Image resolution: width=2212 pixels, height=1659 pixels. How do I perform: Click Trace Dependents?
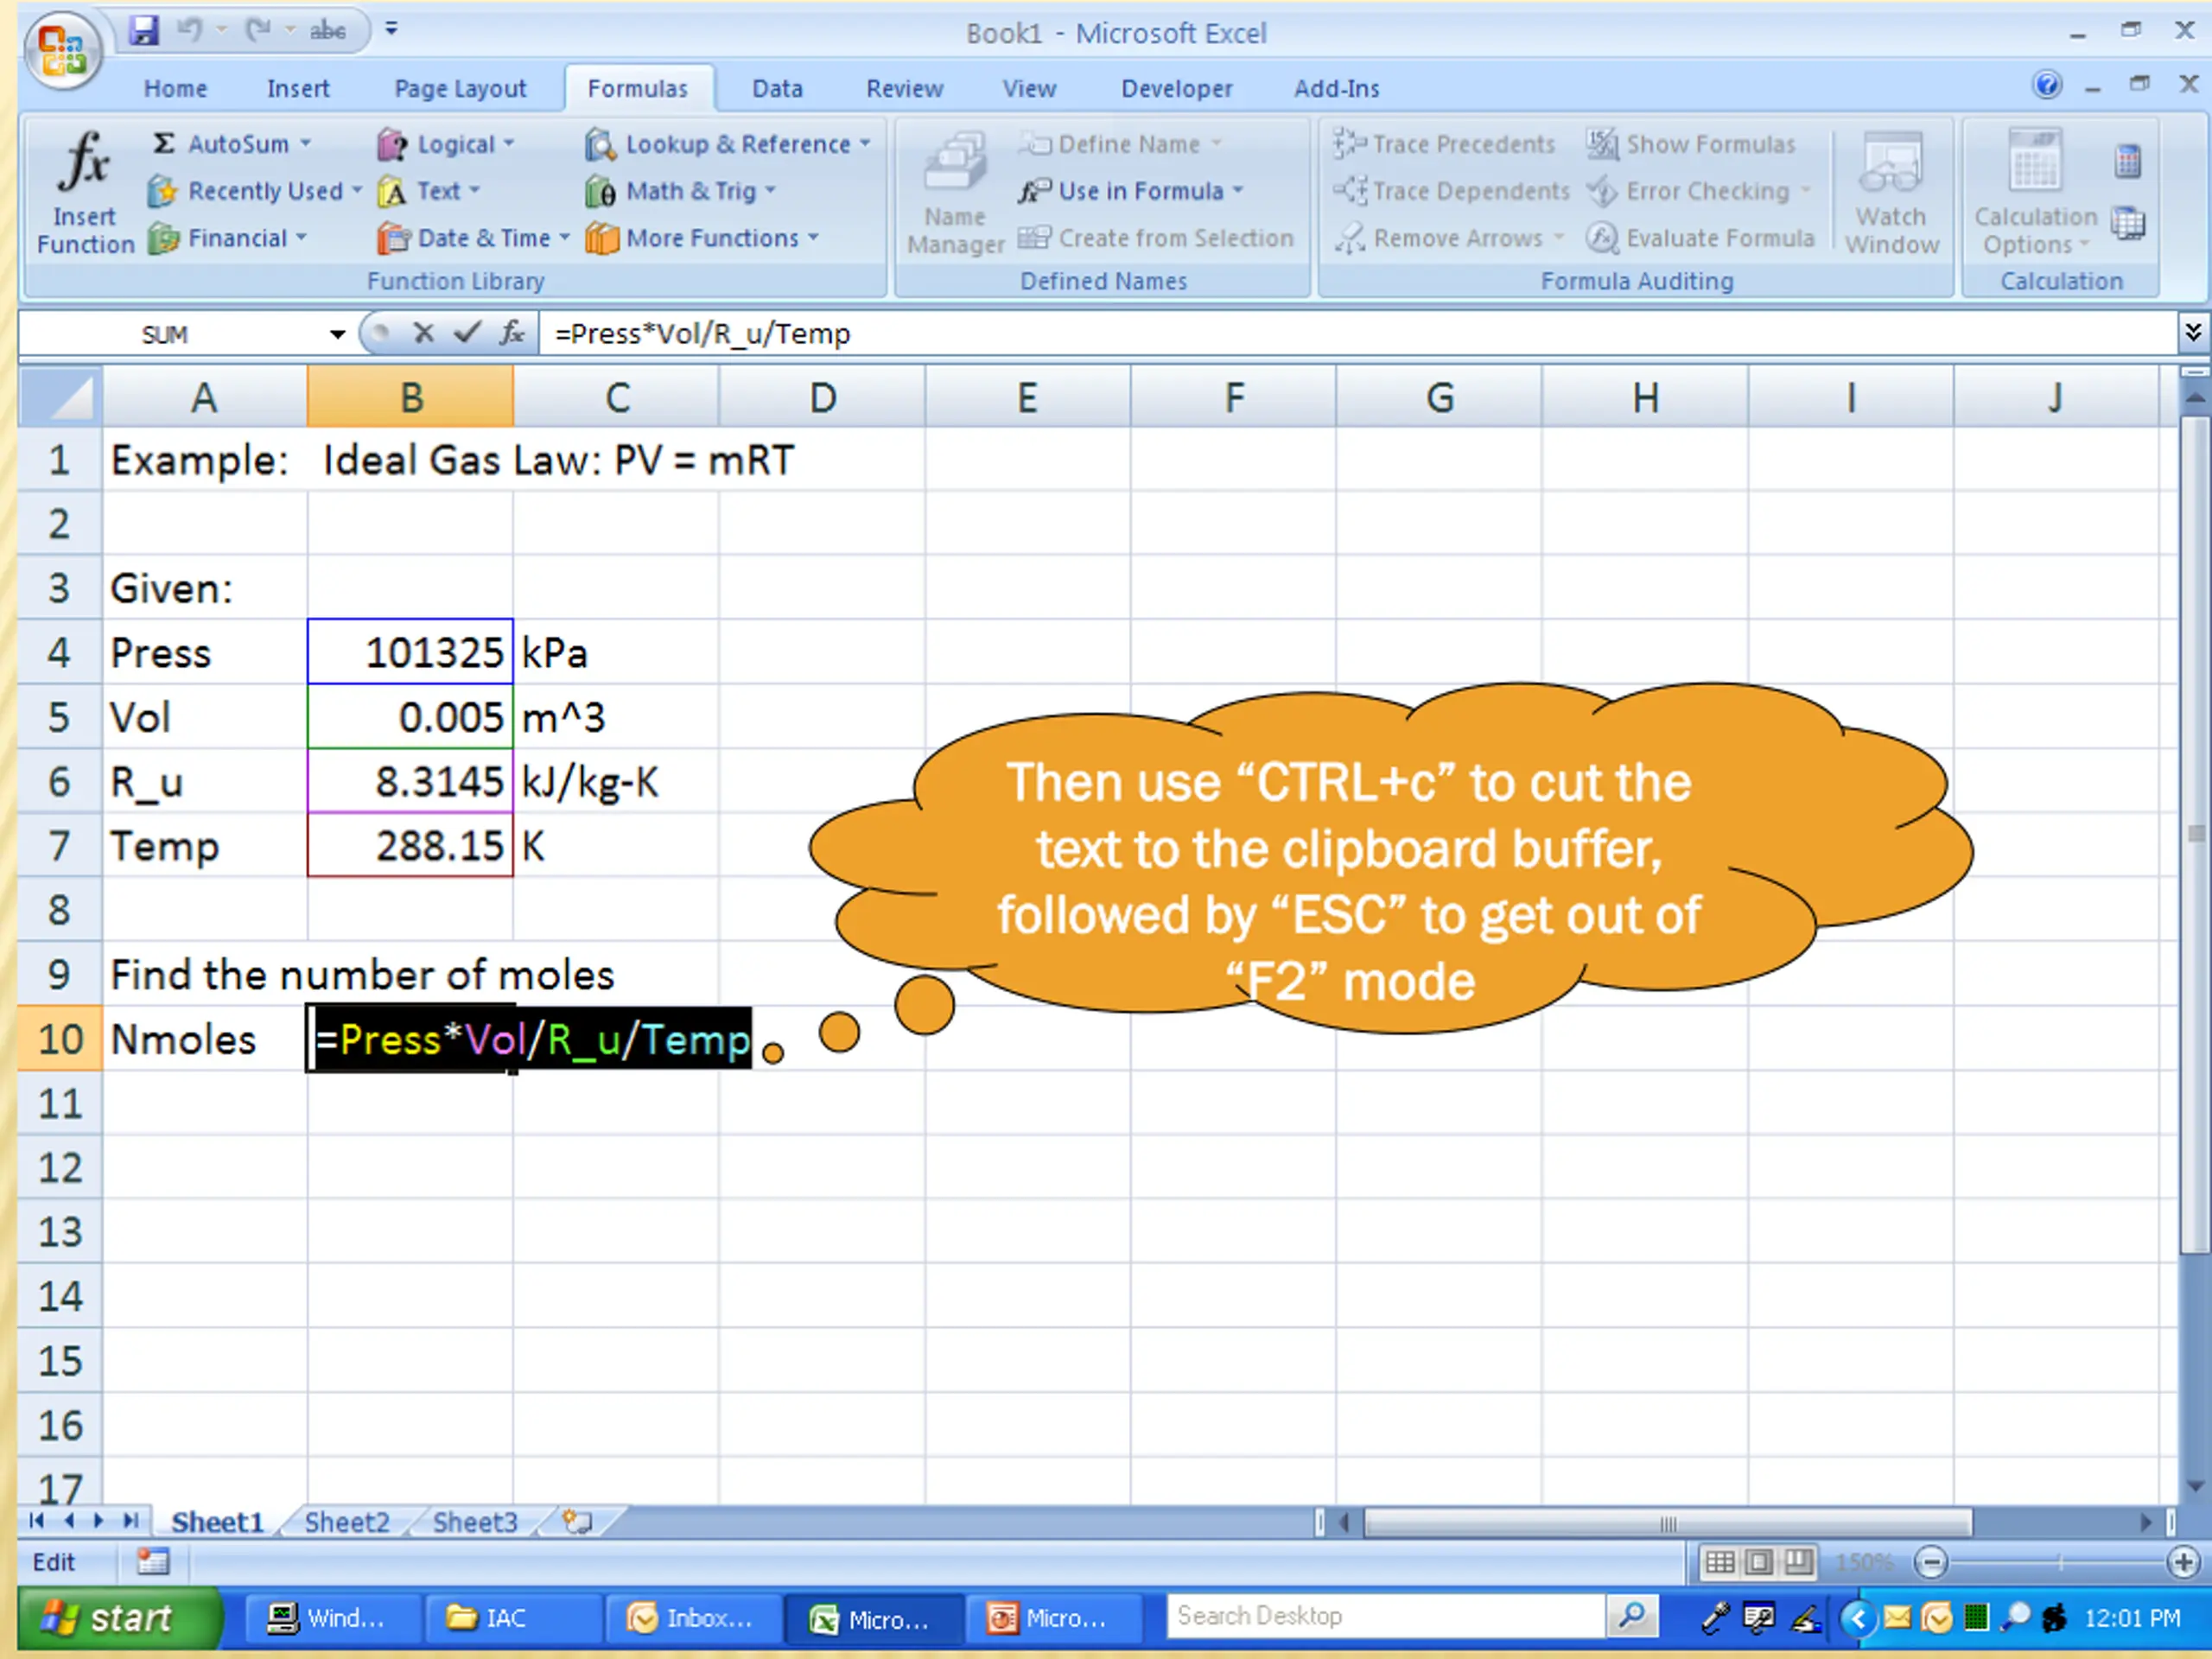tap(1451, 190)
